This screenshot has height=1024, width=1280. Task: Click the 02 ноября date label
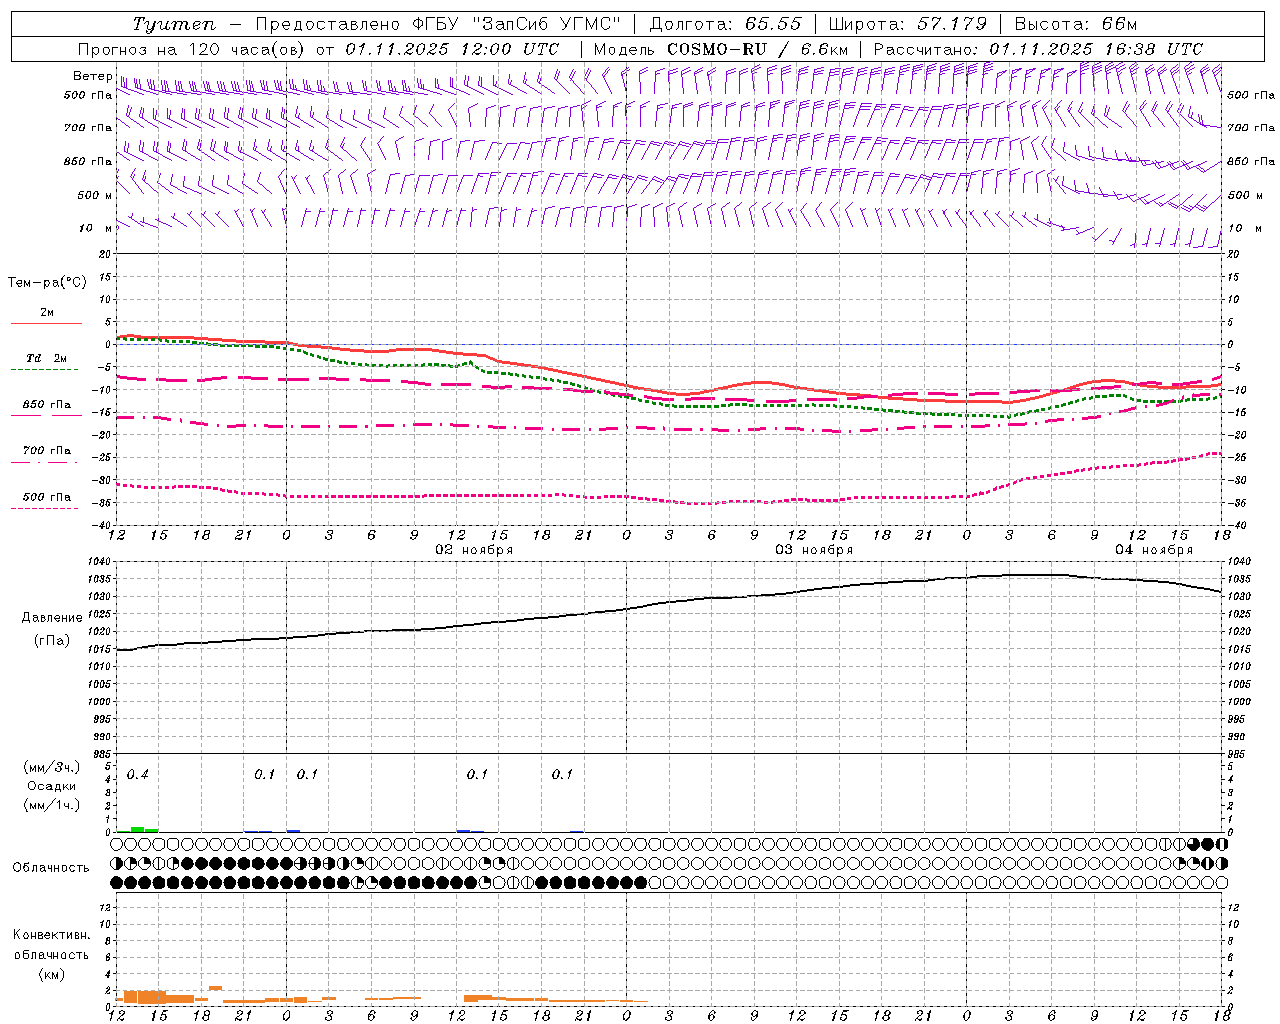[x=473, y=550]
